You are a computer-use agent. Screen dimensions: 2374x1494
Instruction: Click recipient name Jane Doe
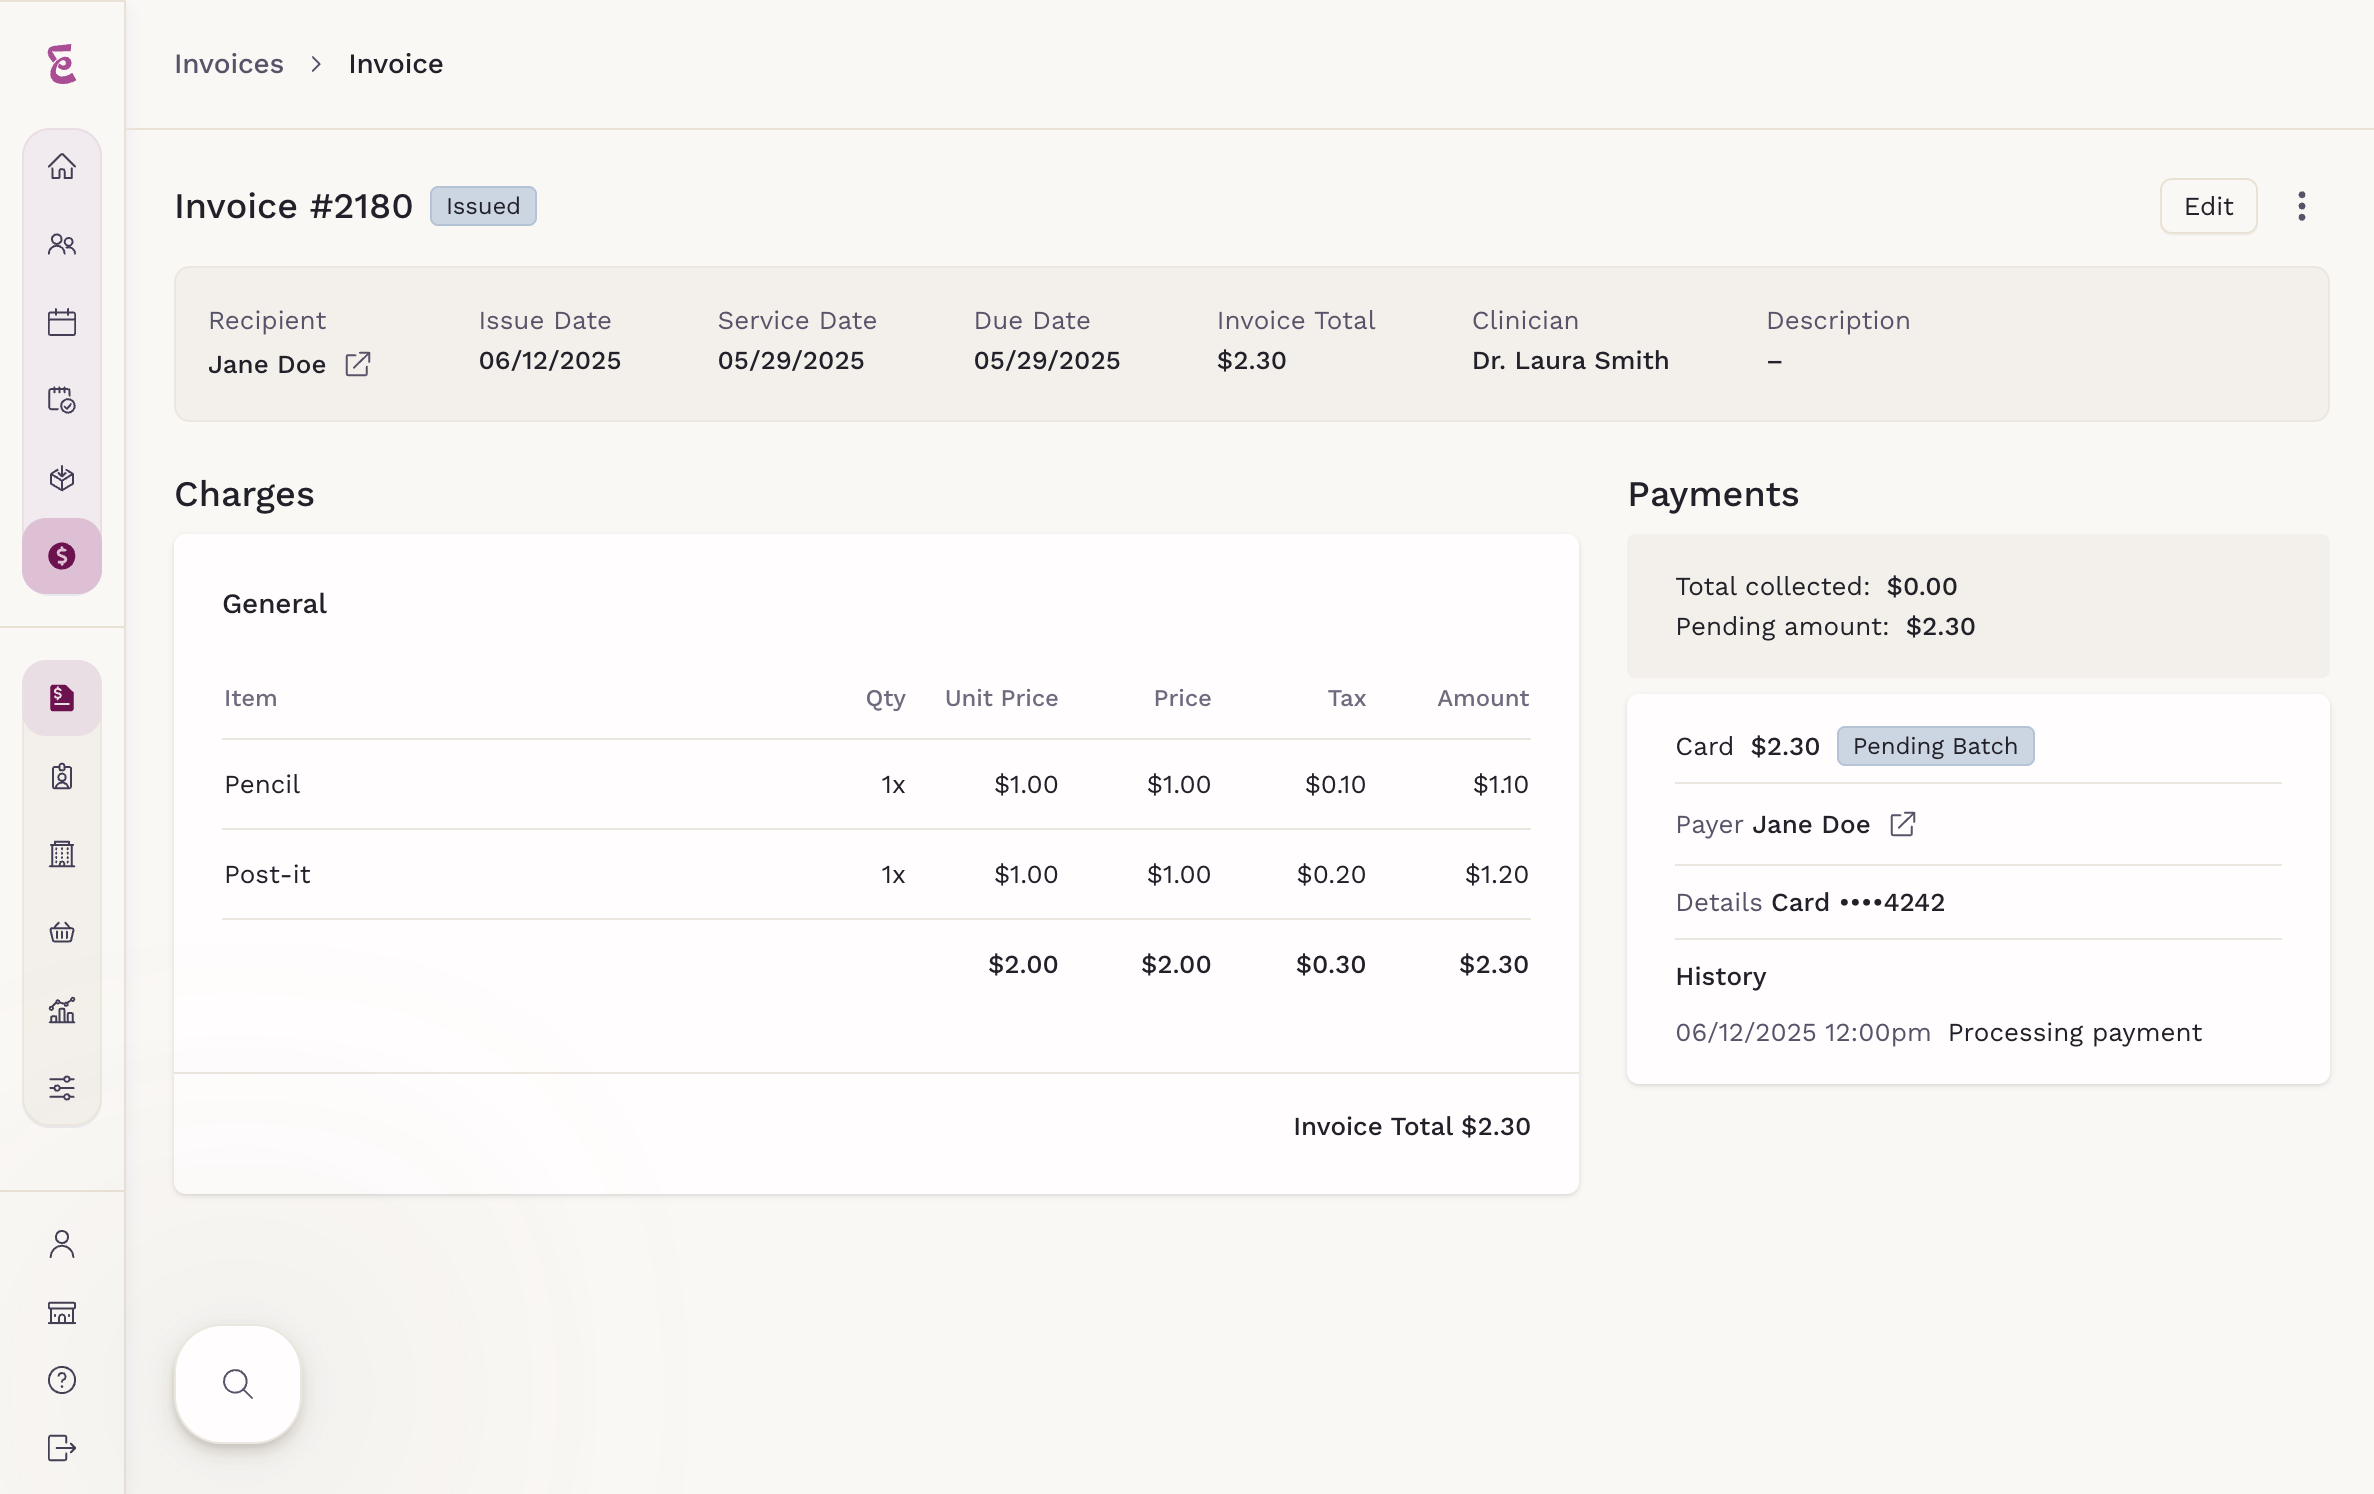tap(267, 364)
